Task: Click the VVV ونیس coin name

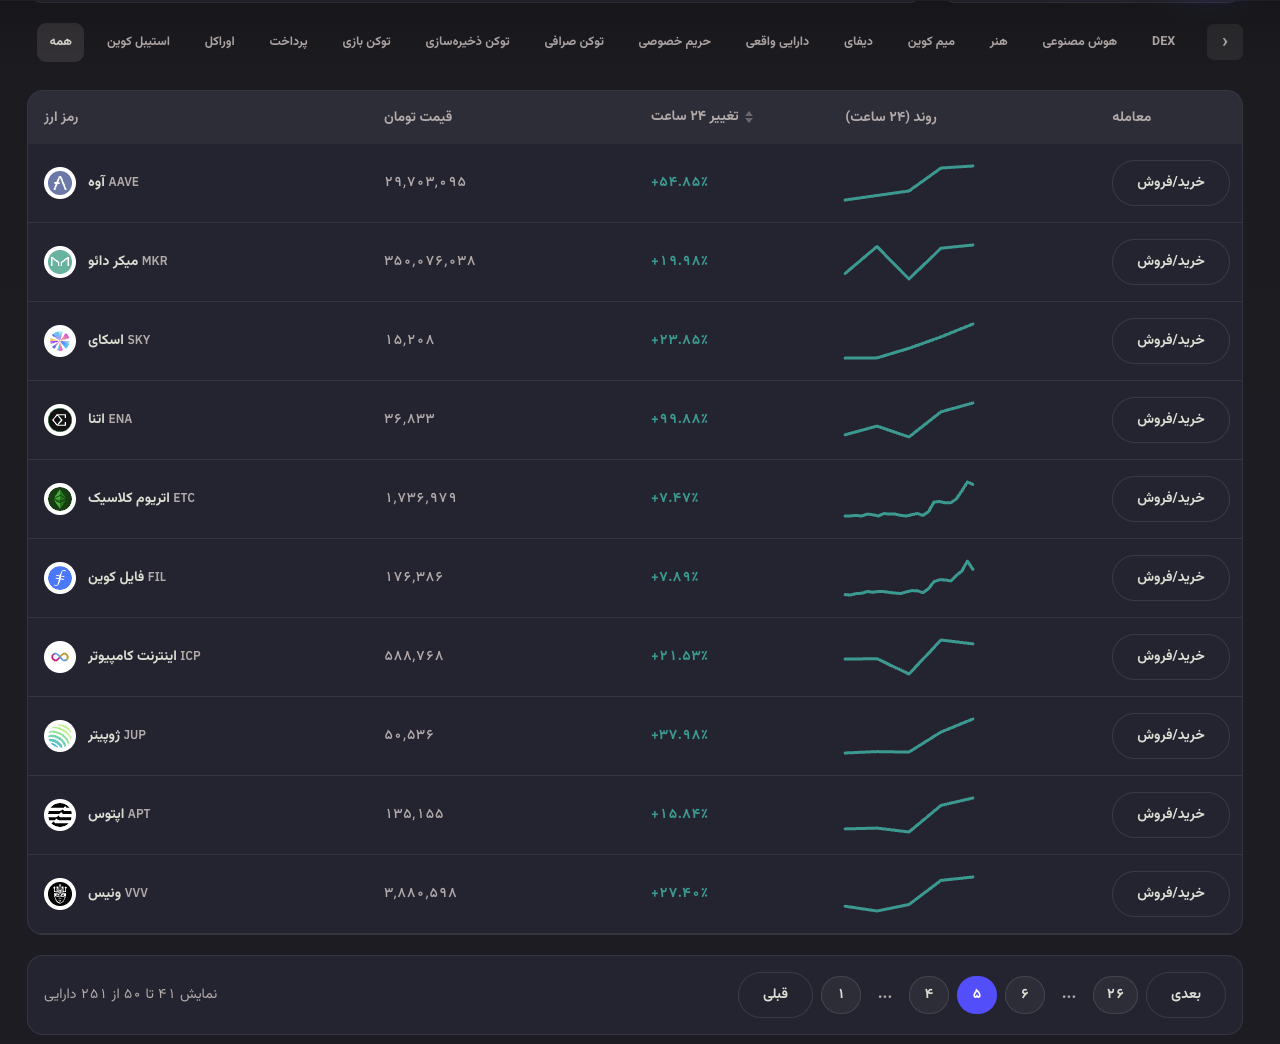Action: (x=118, y=894)
